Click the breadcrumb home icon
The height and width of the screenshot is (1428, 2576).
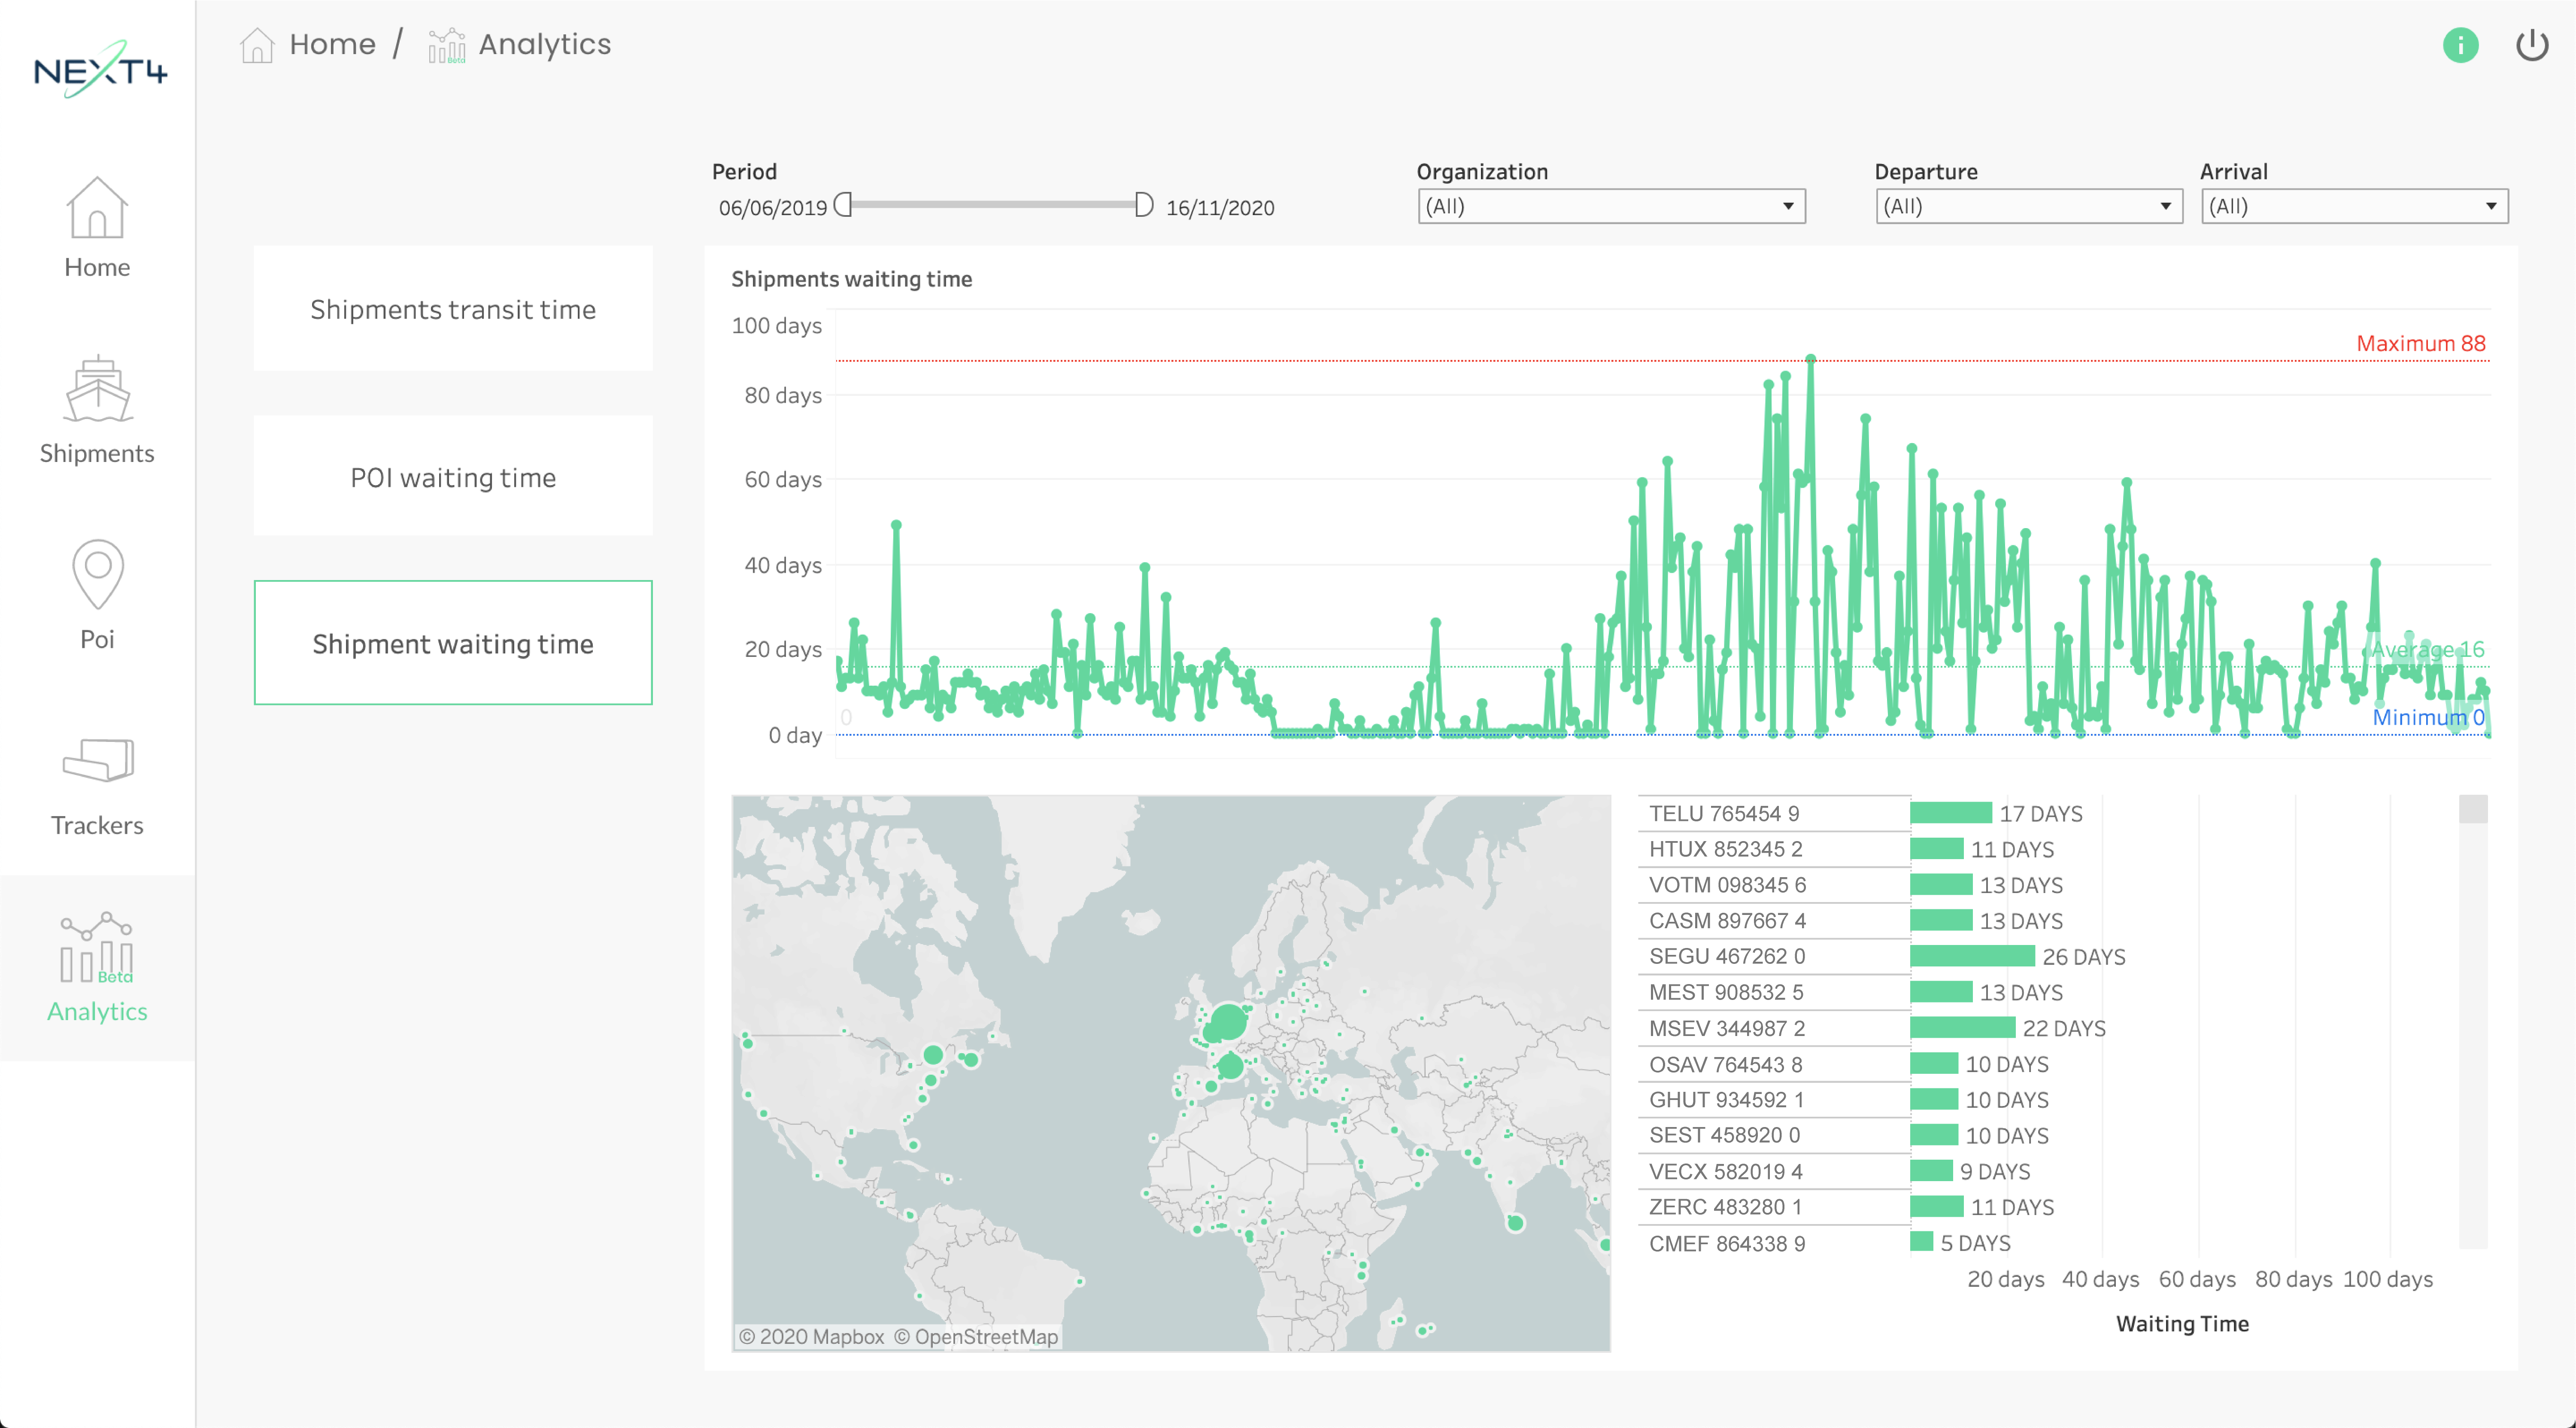coord(257,45)
